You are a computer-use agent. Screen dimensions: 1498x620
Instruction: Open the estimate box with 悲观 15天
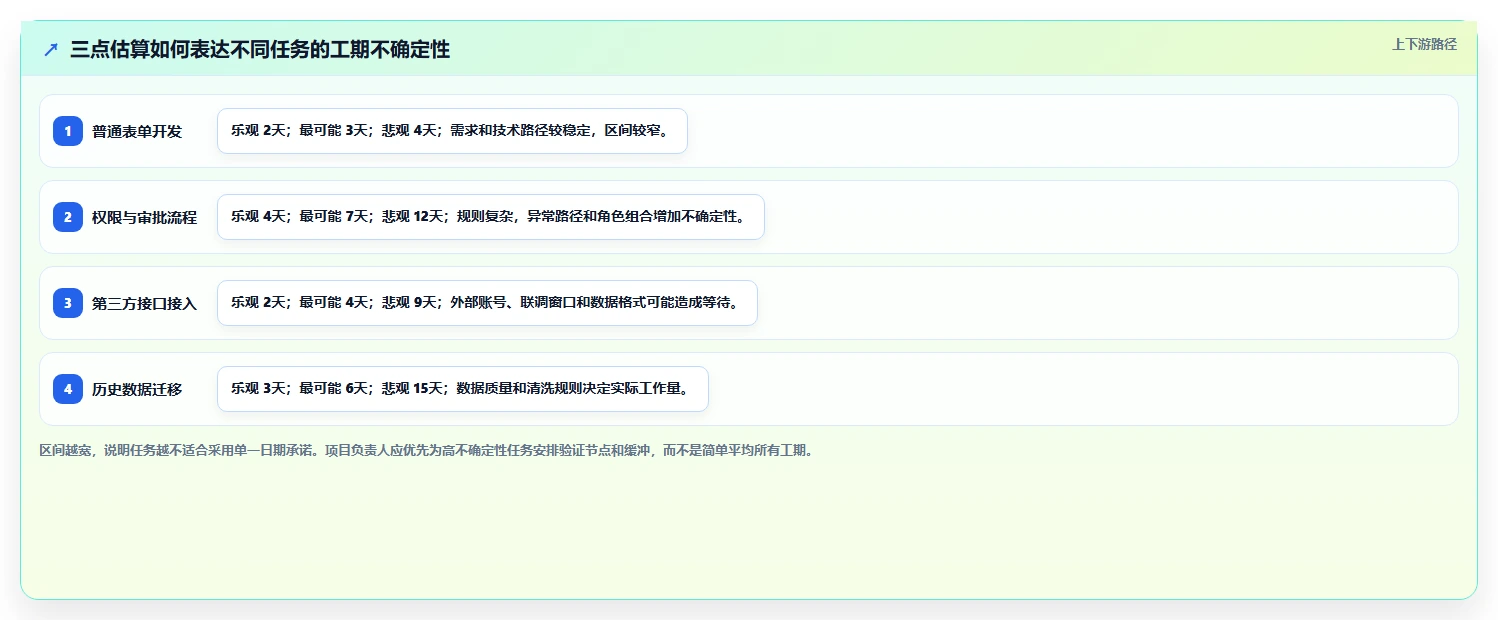(463, 389)
